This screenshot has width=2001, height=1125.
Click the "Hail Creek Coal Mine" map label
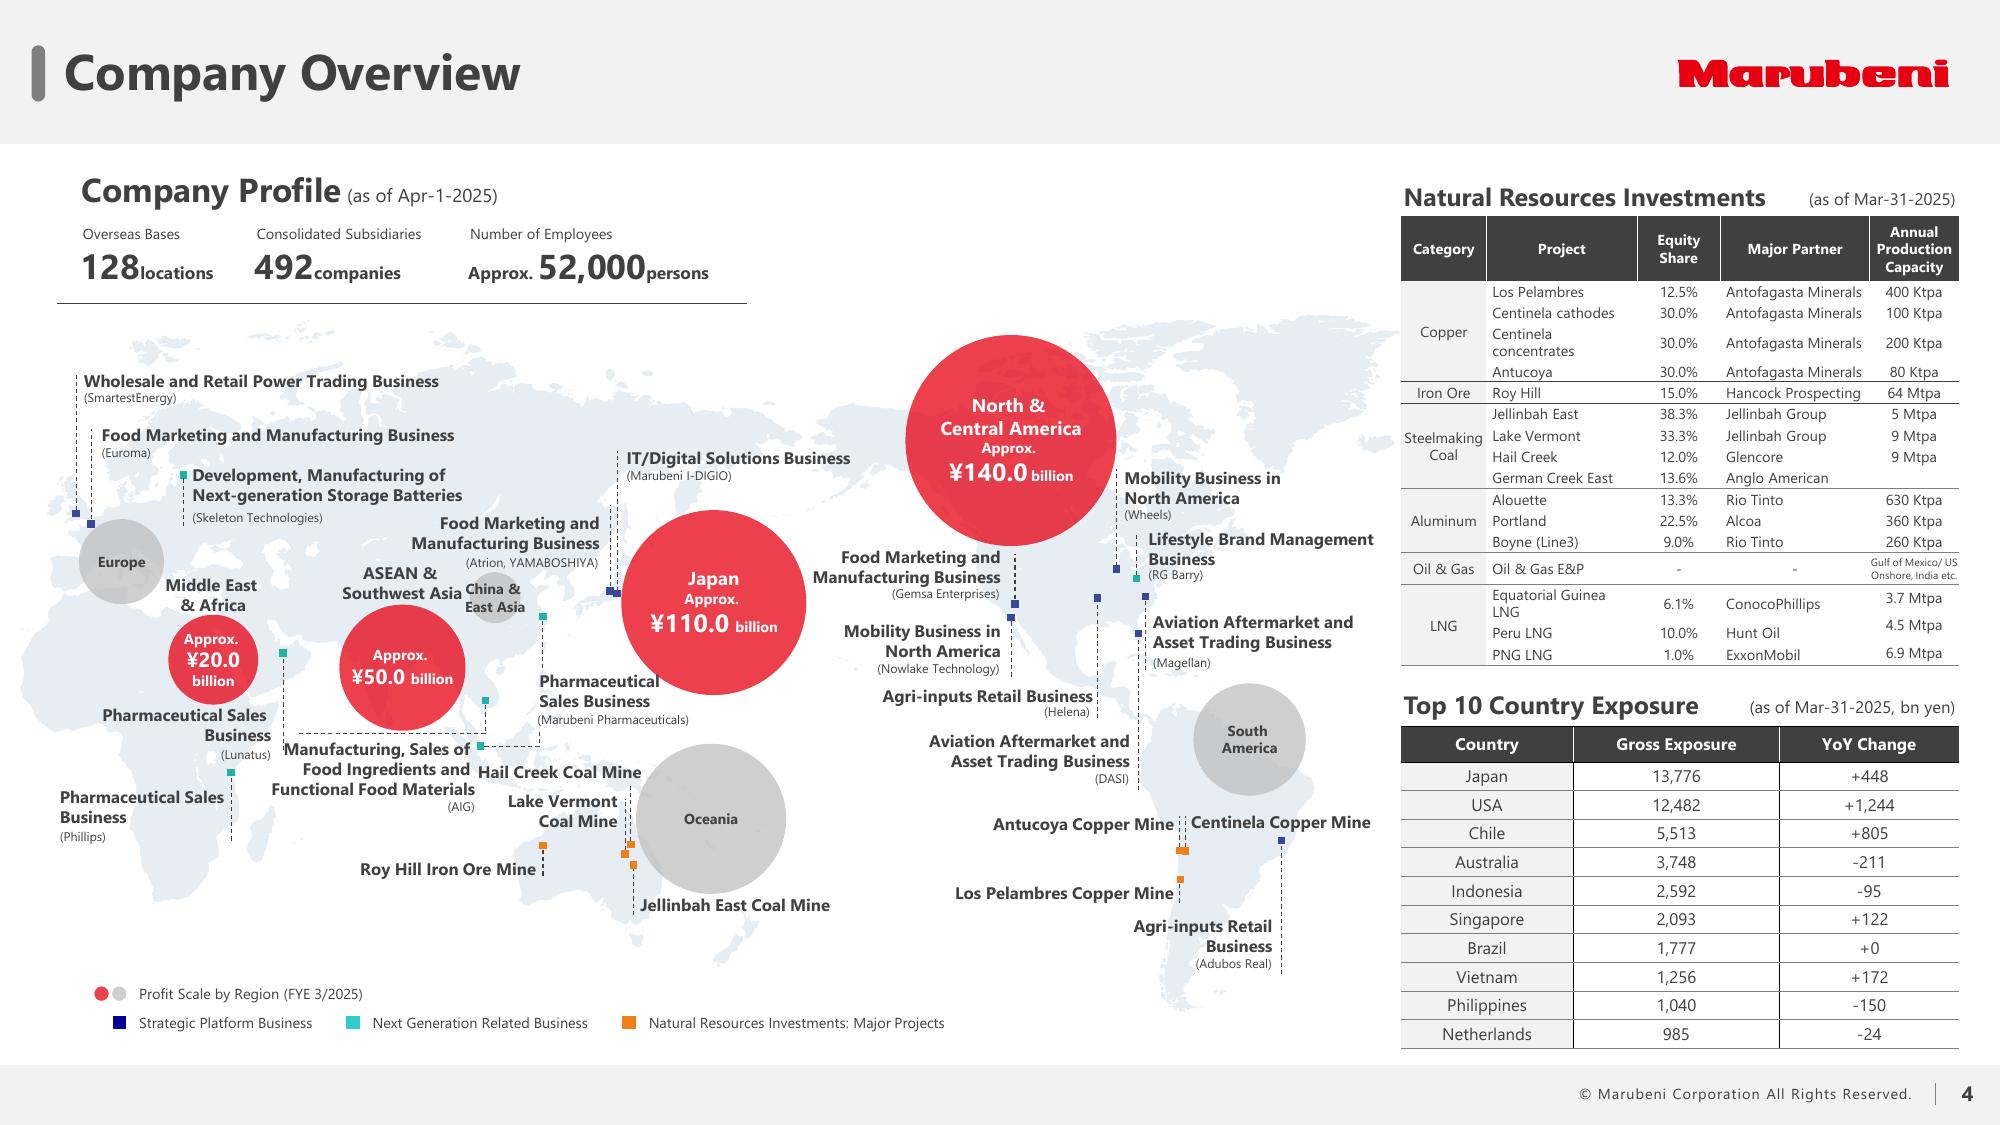pos(560,772)
